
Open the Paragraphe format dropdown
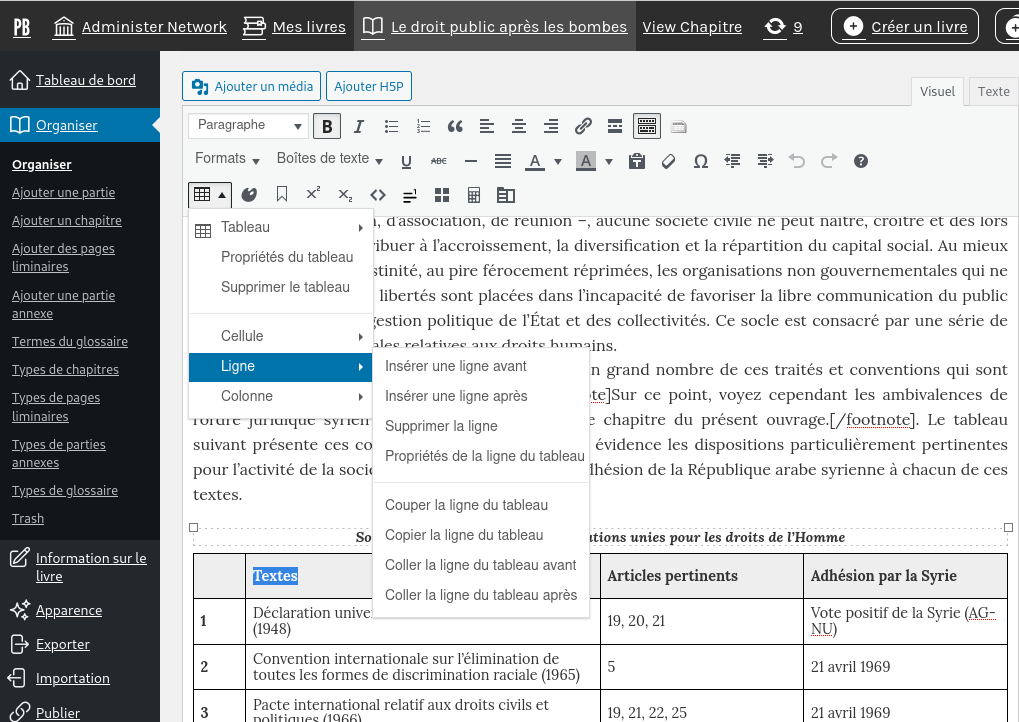coord(249,126)
